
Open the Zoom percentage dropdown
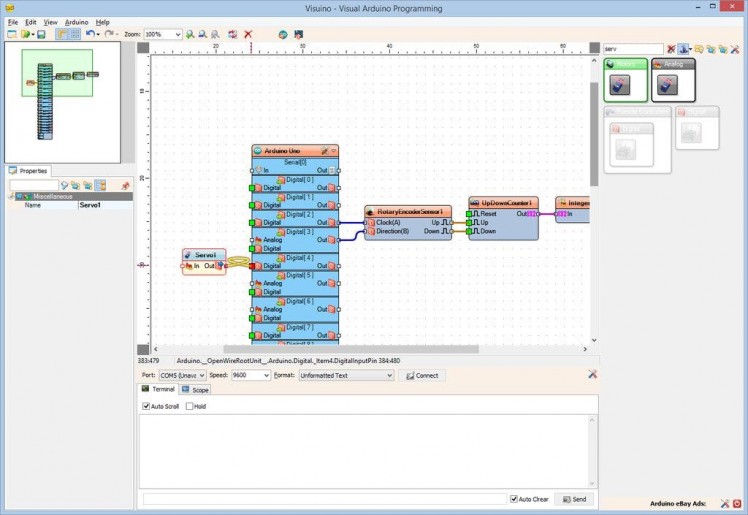(177, 34)
